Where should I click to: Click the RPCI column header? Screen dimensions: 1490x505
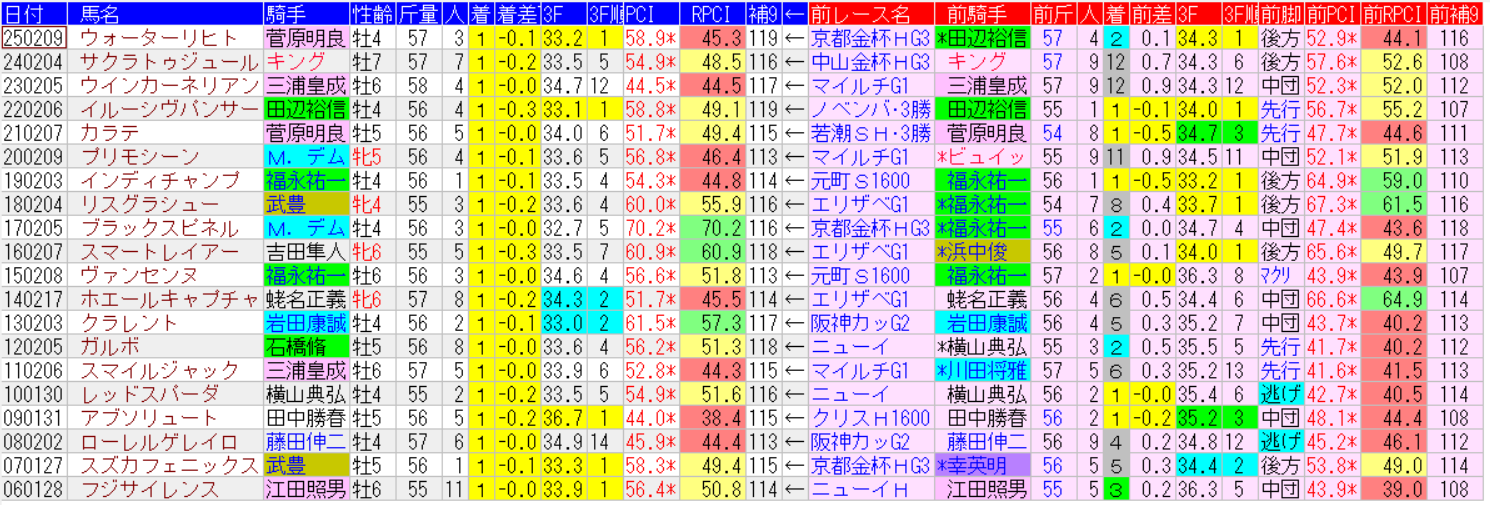coord(712,14)
